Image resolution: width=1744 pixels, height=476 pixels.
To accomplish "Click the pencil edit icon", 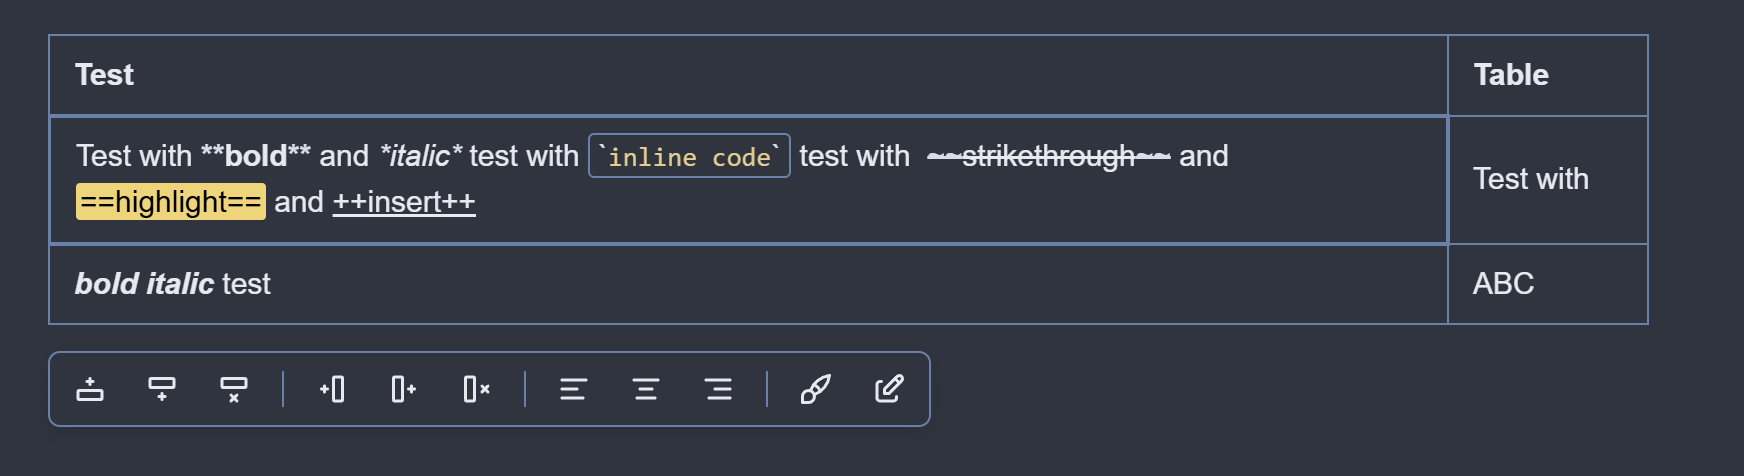I will pyautogui.click(x=889, y=389).
